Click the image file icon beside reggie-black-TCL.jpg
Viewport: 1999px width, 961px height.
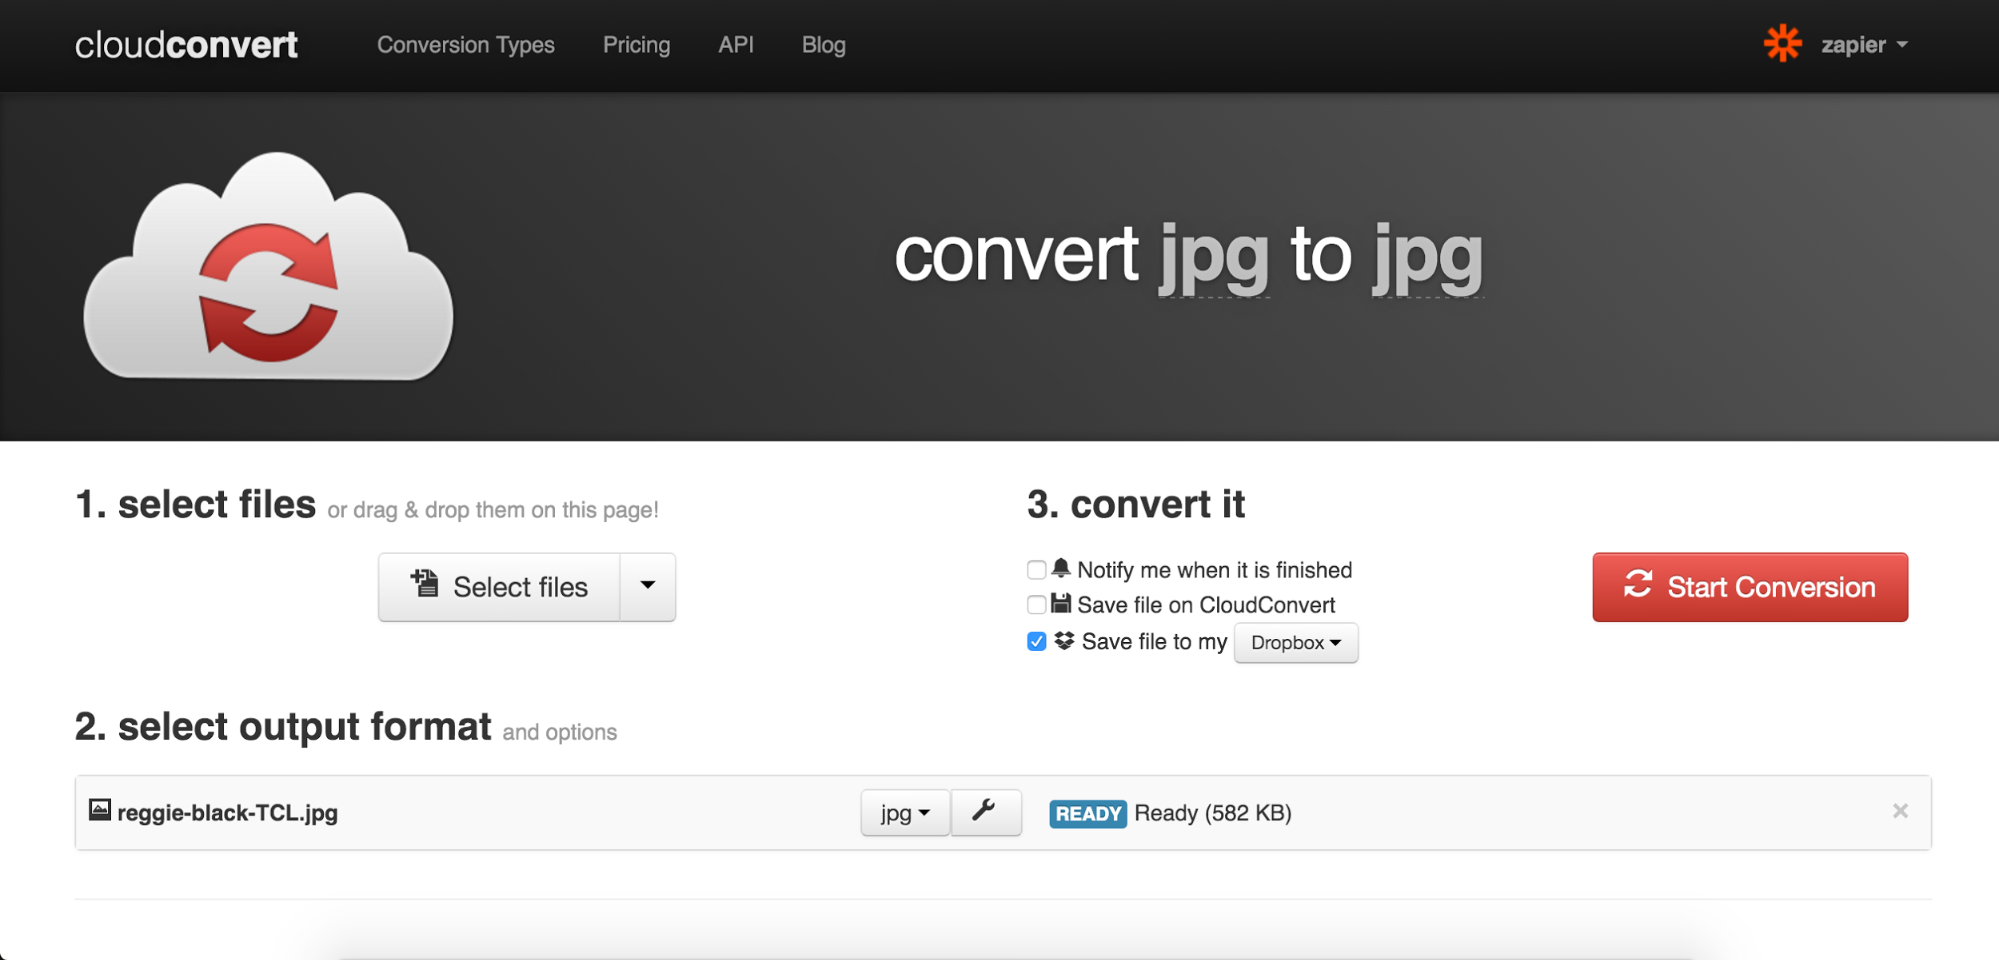point(100,810)
